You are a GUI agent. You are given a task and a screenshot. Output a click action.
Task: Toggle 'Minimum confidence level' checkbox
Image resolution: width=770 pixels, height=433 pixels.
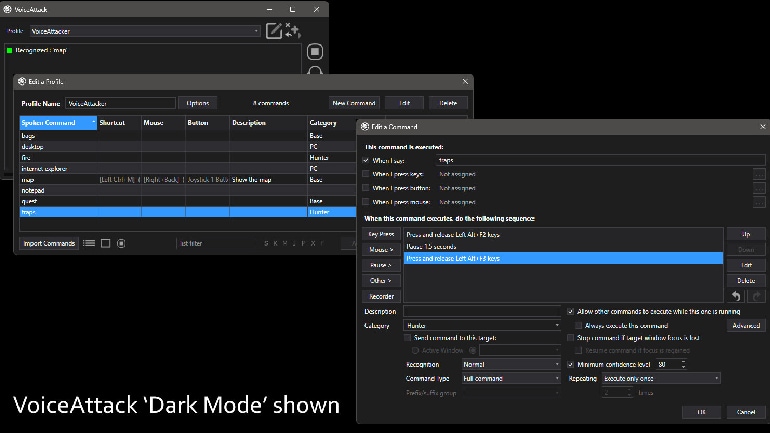[x=571, y=364]
